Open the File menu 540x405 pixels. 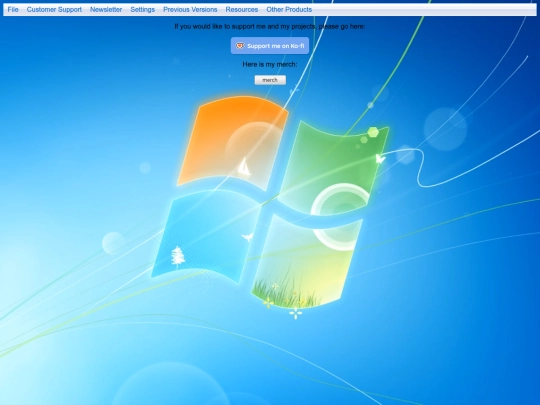coord(13,10)
